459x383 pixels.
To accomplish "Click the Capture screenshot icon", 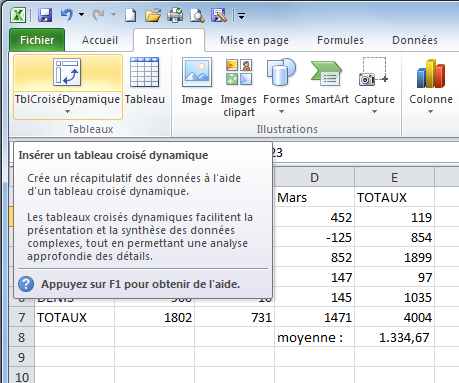I will point(374,71).
